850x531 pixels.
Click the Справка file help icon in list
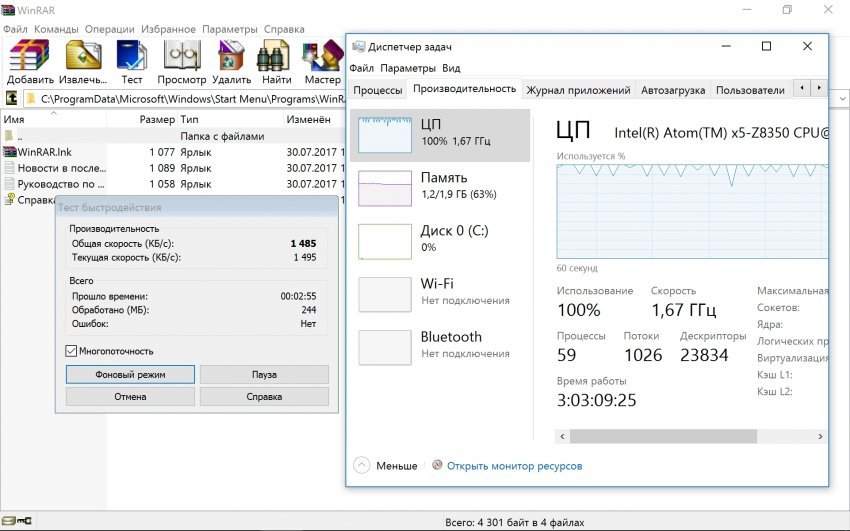pos(9,199)
